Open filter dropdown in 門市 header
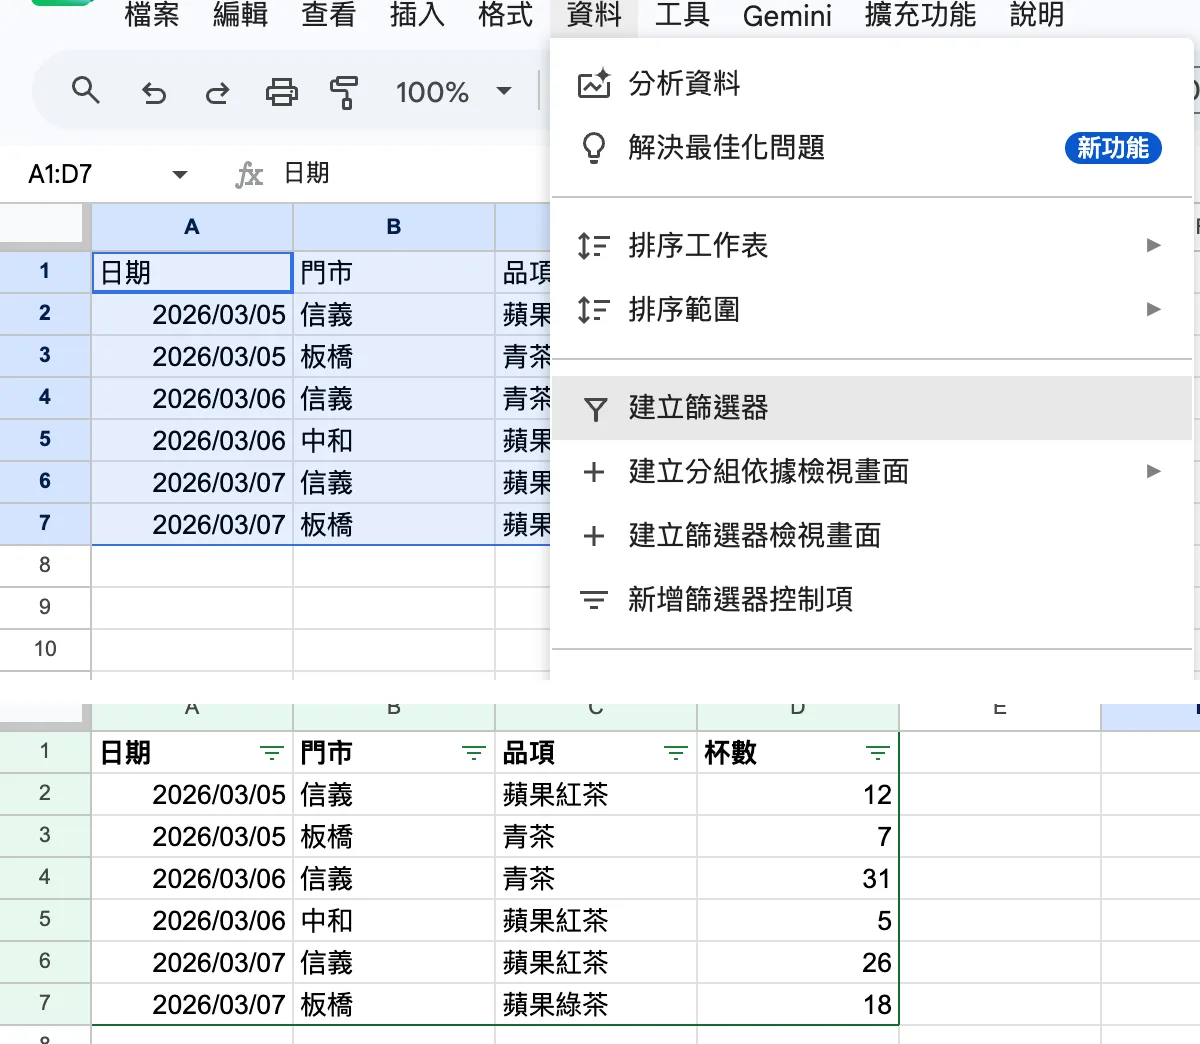 tap(473, 753)
